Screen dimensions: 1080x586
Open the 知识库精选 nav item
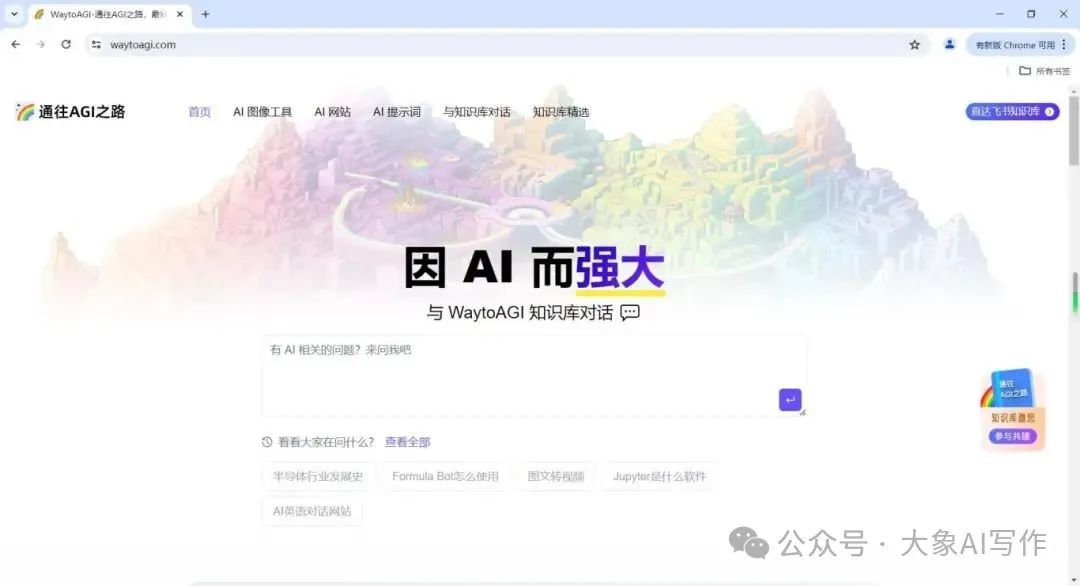[561, 112]
